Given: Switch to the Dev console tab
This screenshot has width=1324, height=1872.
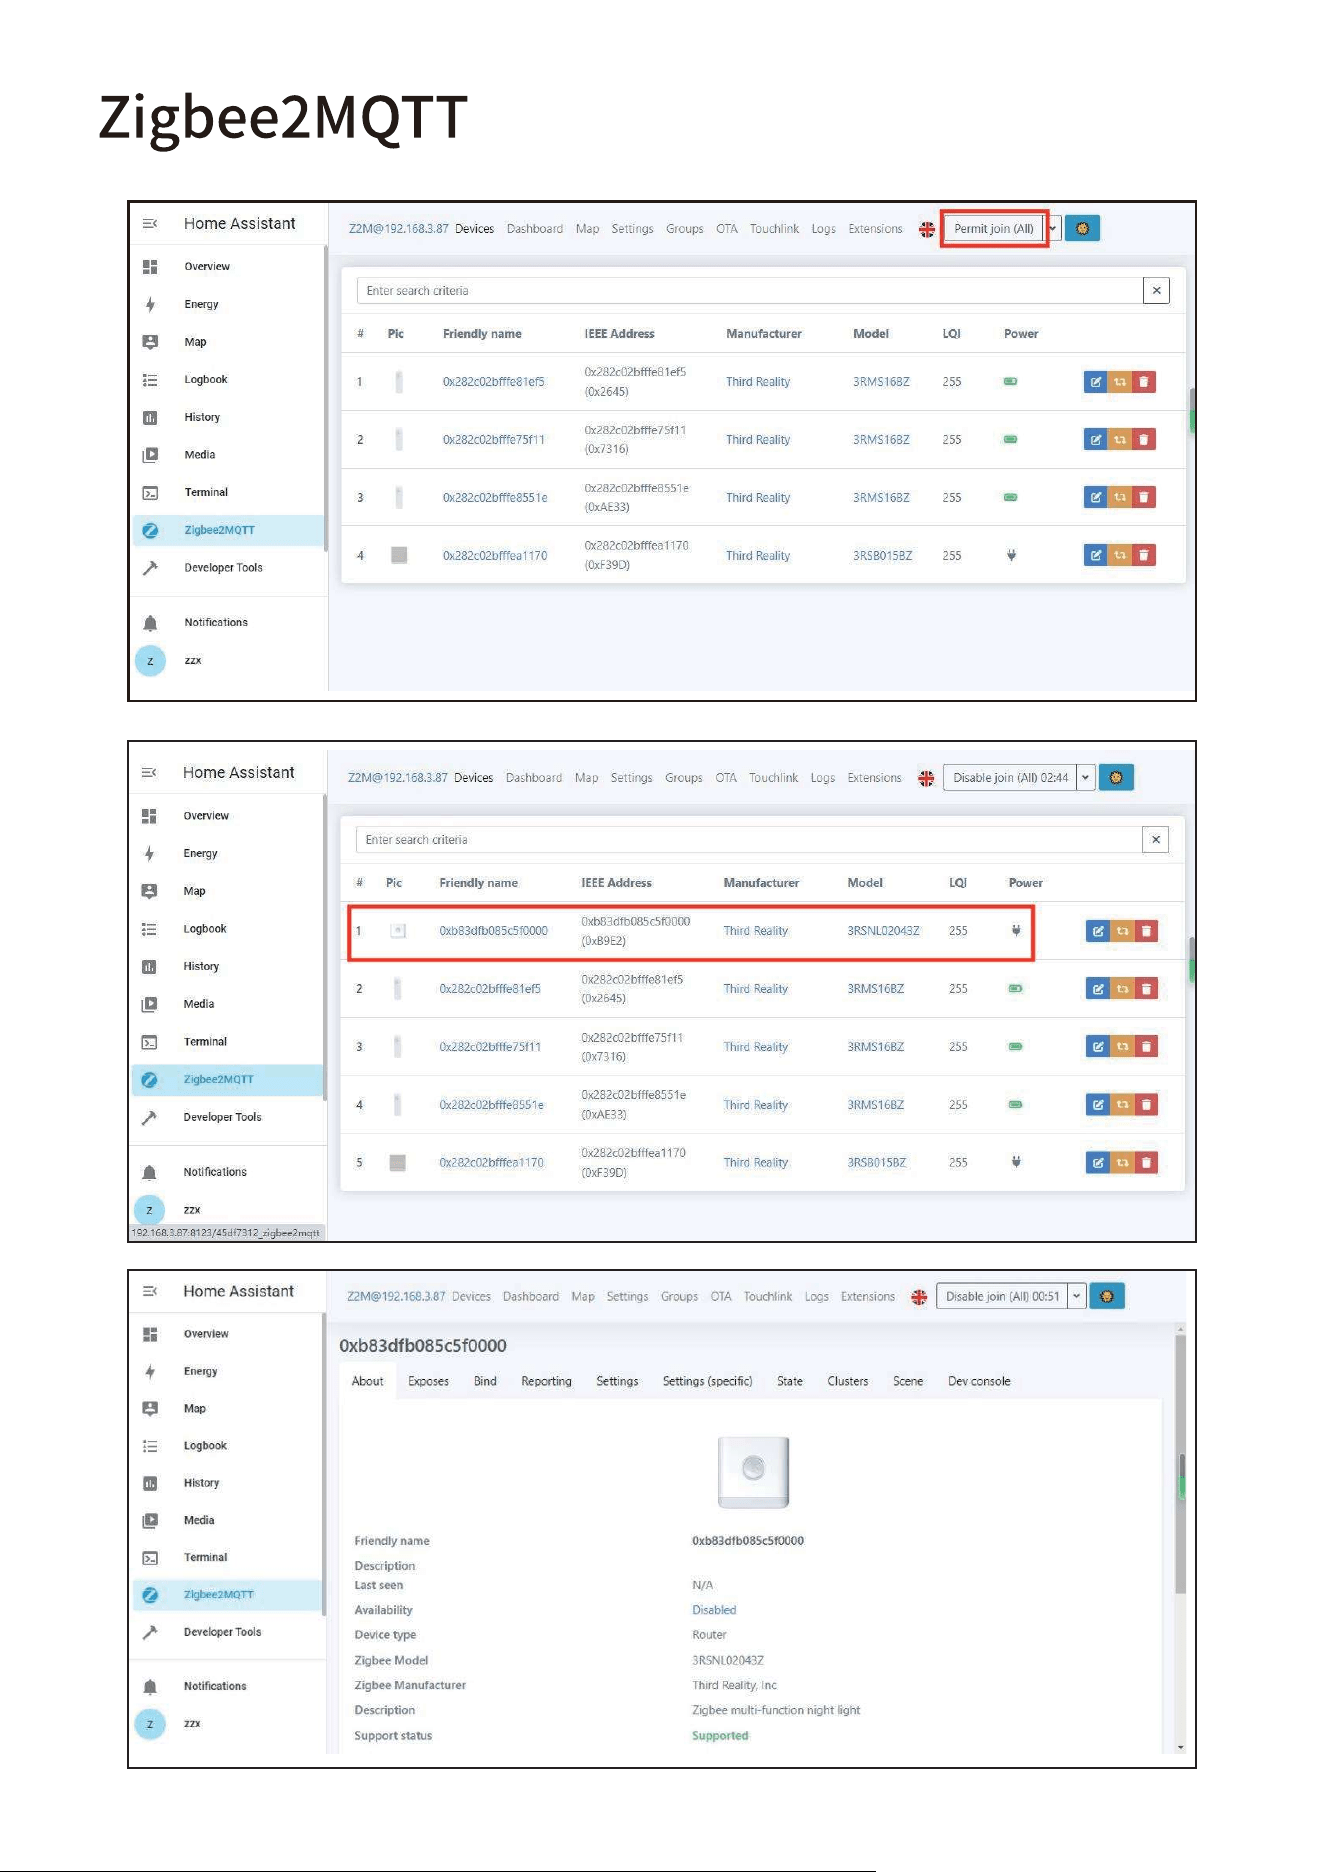Looking at the screenshot, I should click(979, 1382).
